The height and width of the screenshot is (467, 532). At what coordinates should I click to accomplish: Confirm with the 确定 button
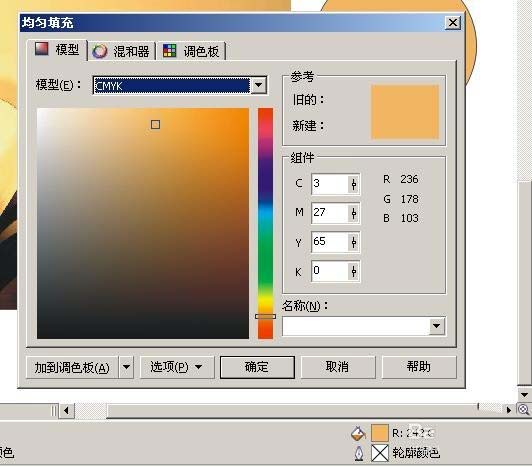(x=257, y=367)
